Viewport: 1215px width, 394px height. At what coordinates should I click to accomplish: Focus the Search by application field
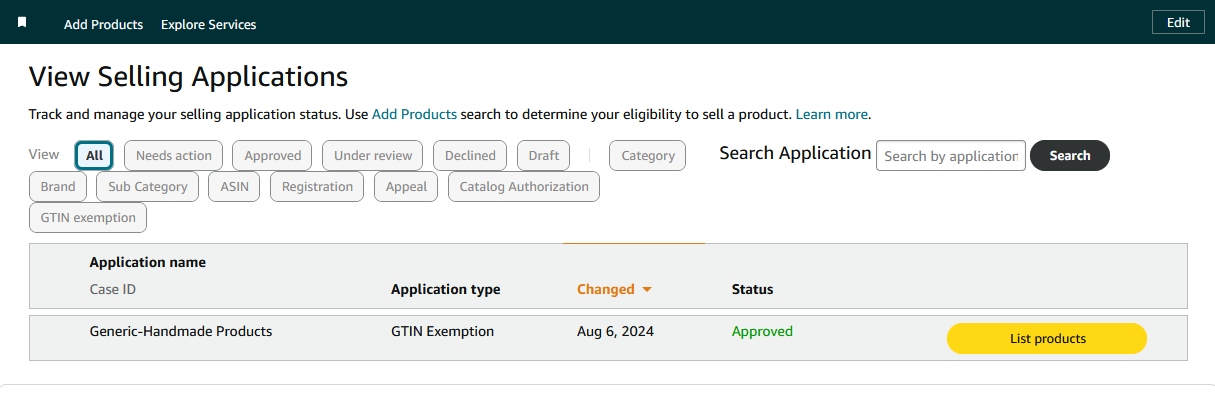[950, 156]
